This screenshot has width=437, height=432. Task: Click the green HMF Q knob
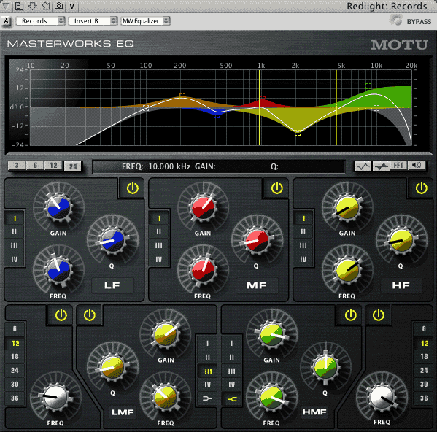tap(326, 367)
